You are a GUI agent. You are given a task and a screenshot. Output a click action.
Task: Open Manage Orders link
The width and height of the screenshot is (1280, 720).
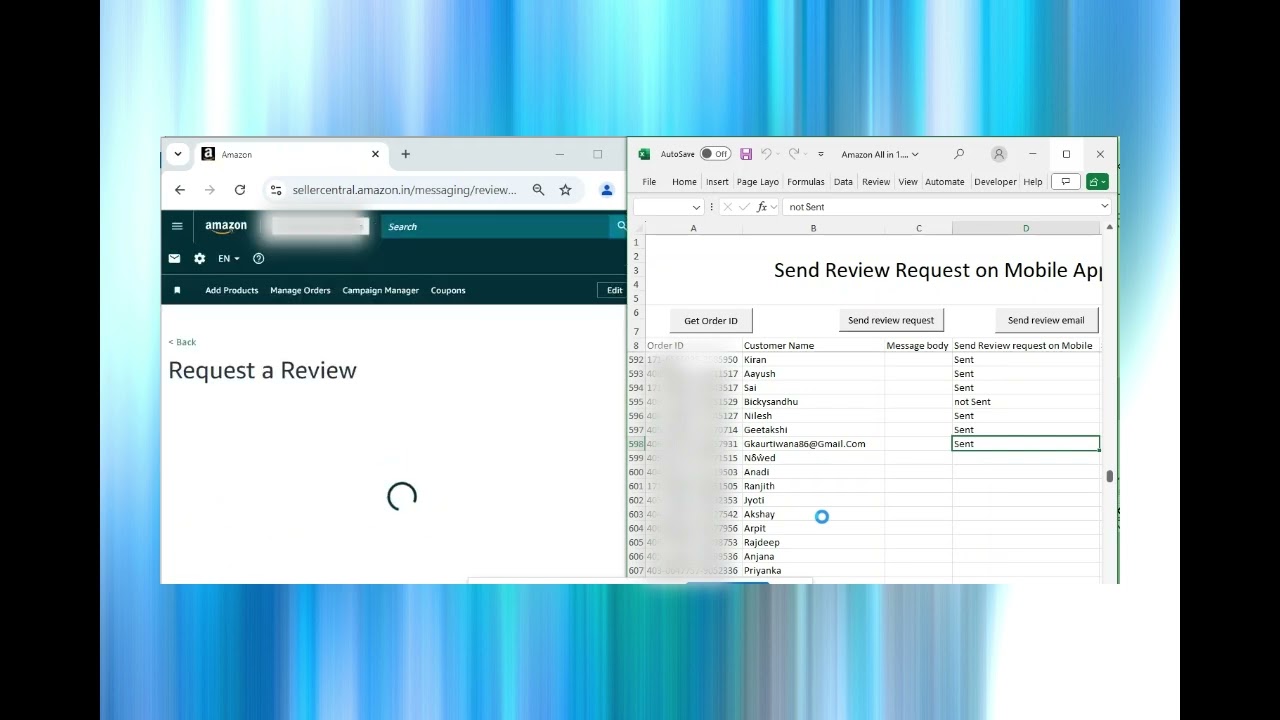tap(300, 290)
